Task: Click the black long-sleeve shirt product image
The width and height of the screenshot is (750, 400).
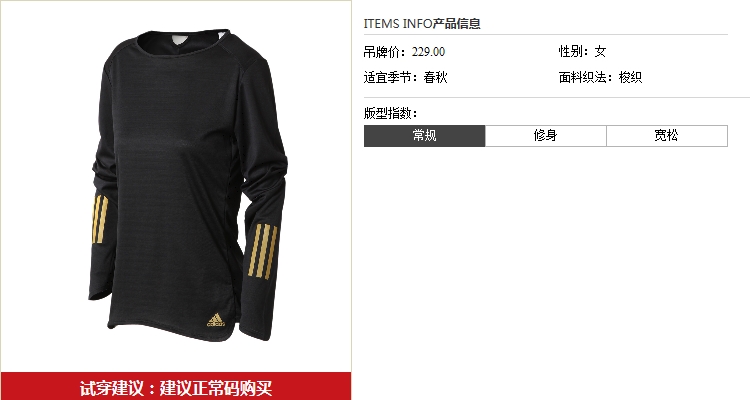Action: pos(188,186)
